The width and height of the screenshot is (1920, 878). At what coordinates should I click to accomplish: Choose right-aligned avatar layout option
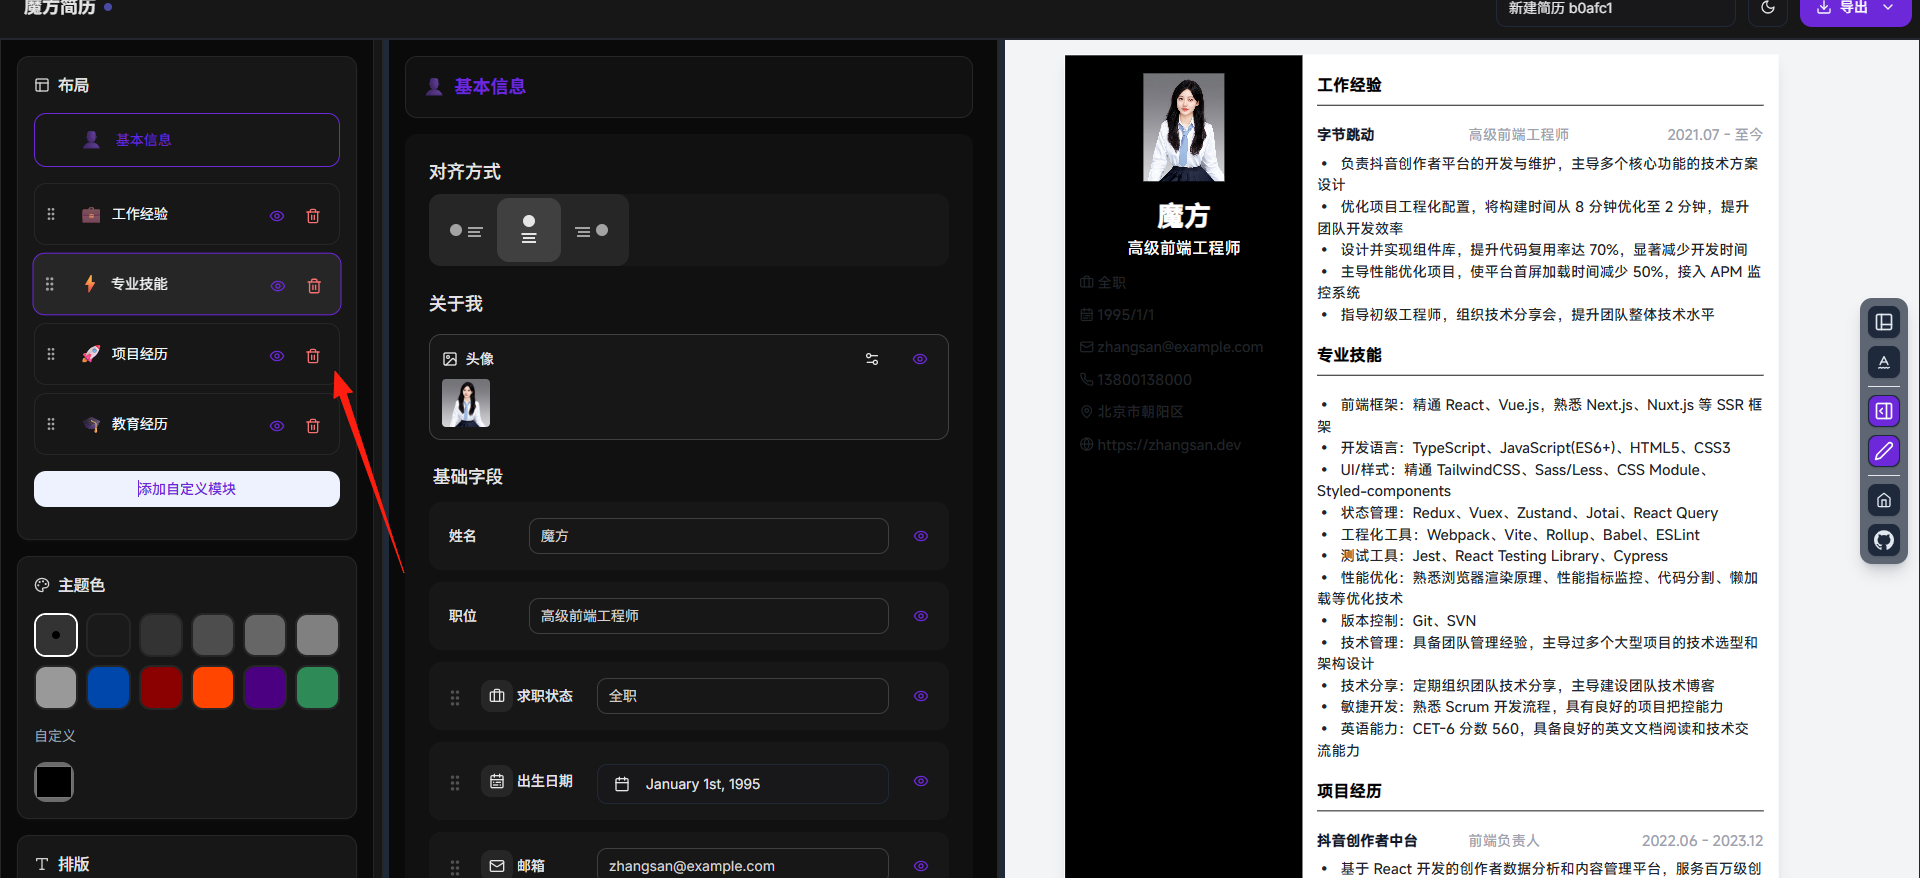592,230
